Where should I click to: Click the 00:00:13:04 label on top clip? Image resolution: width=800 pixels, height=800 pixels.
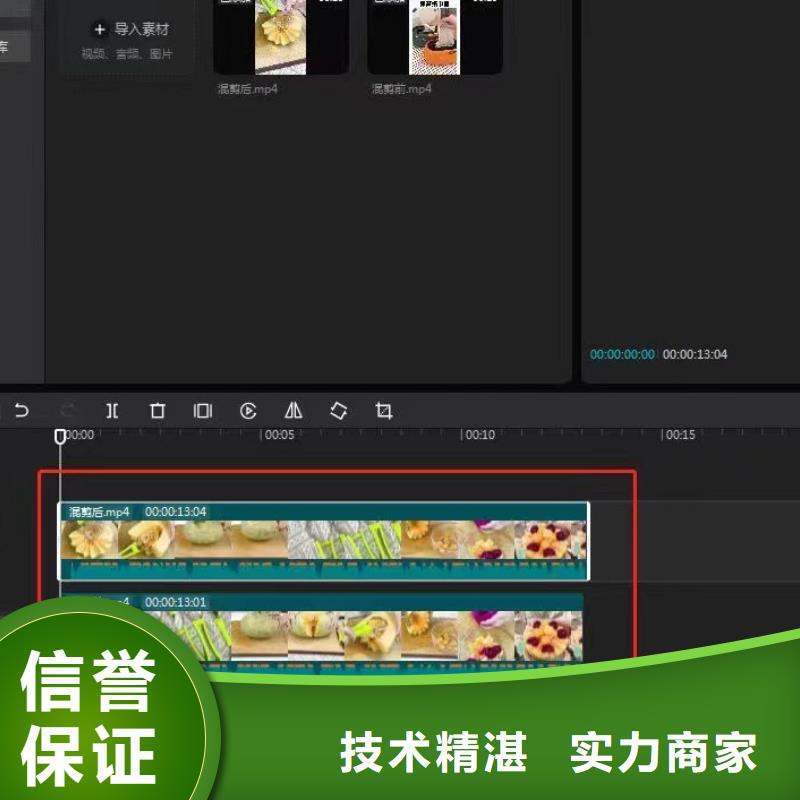[176, 512]
